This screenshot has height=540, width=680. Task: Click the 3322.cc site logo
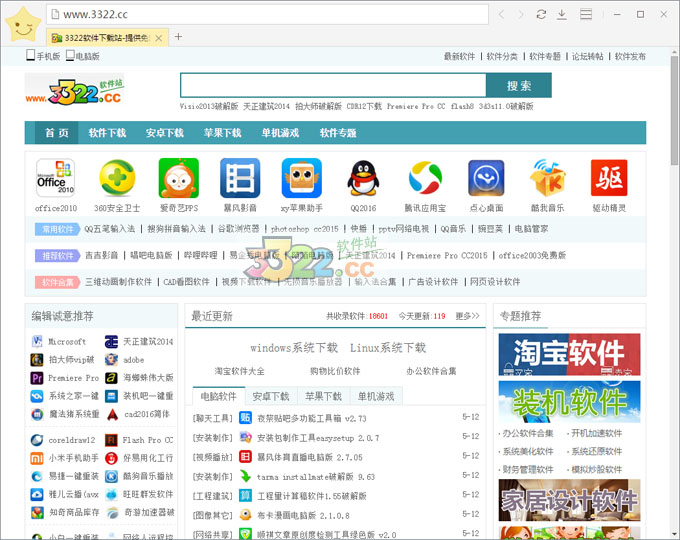75,90
